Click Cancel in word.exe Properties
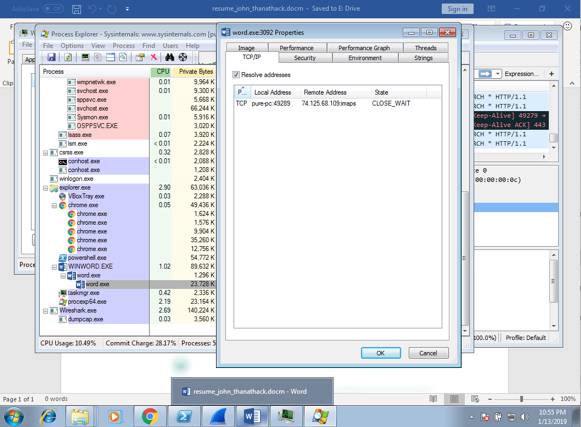The height and width of the screenshot is (427, 581). point(428,353)
